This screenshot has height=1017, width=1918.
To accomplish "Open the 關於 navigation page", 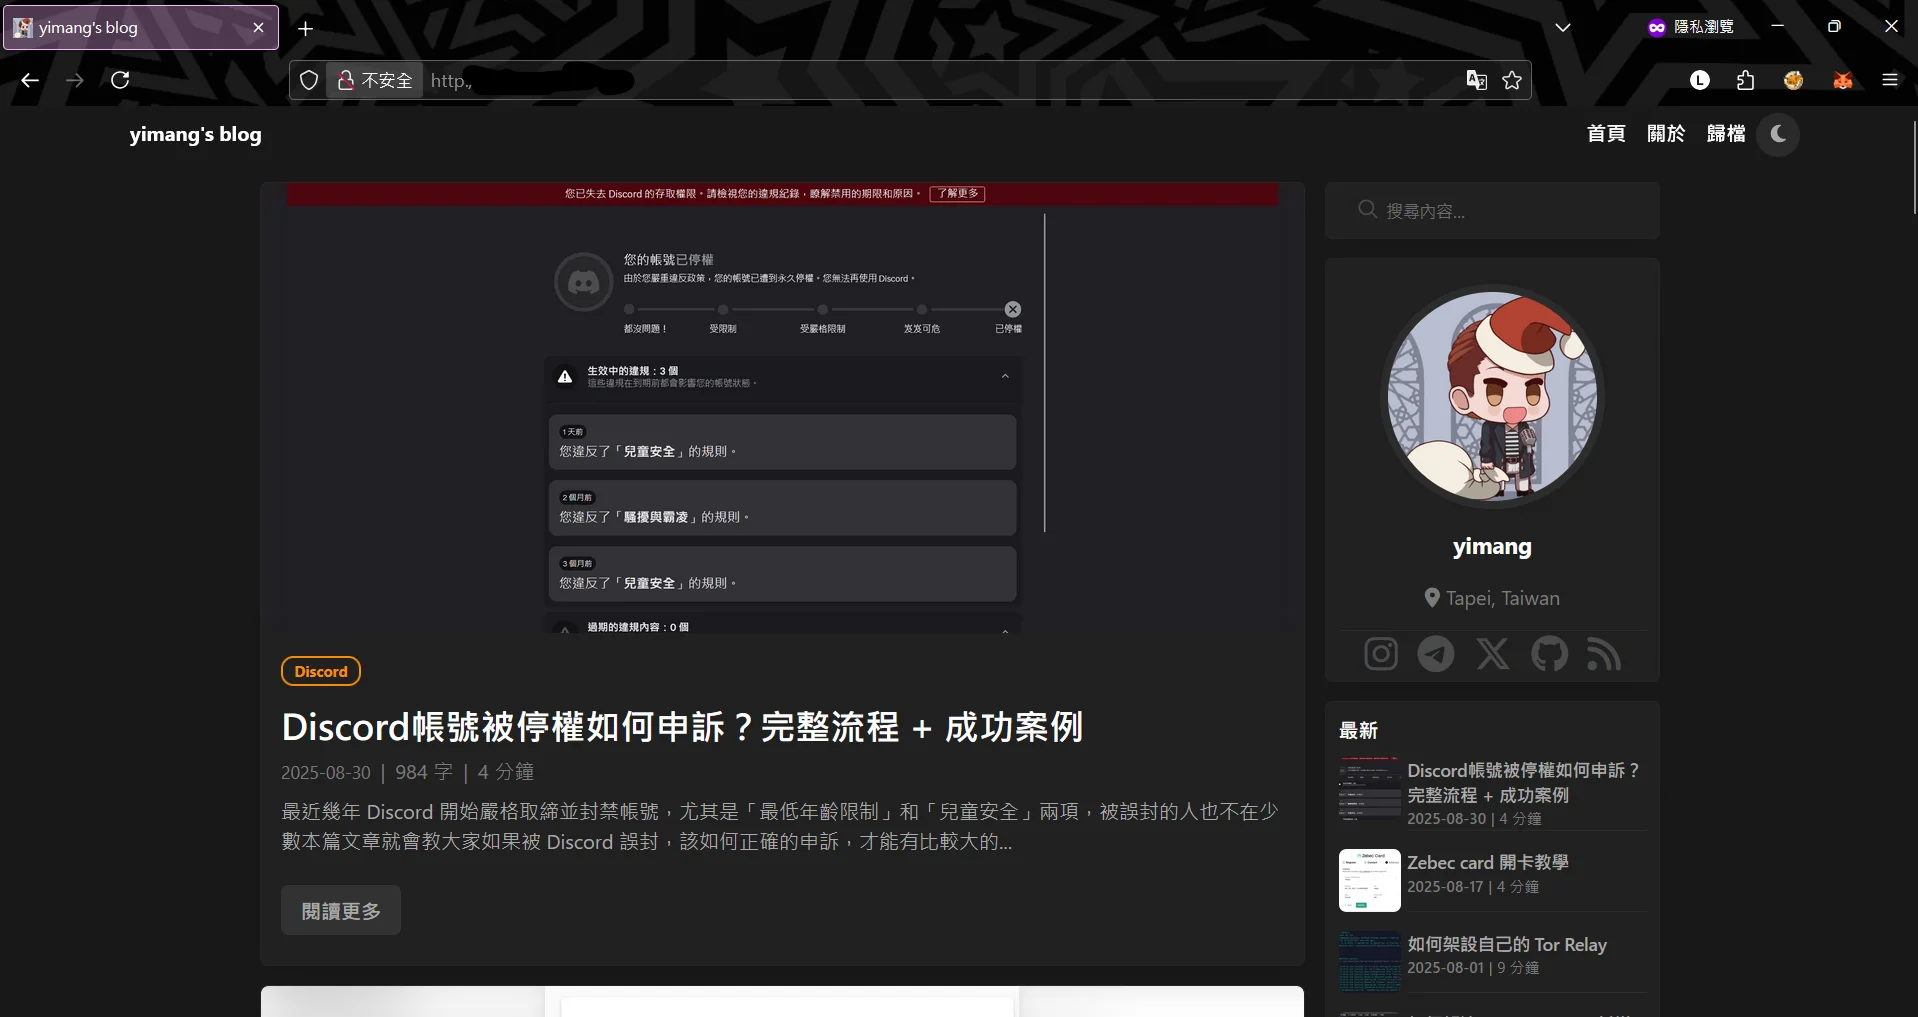I will point(1666,134).
